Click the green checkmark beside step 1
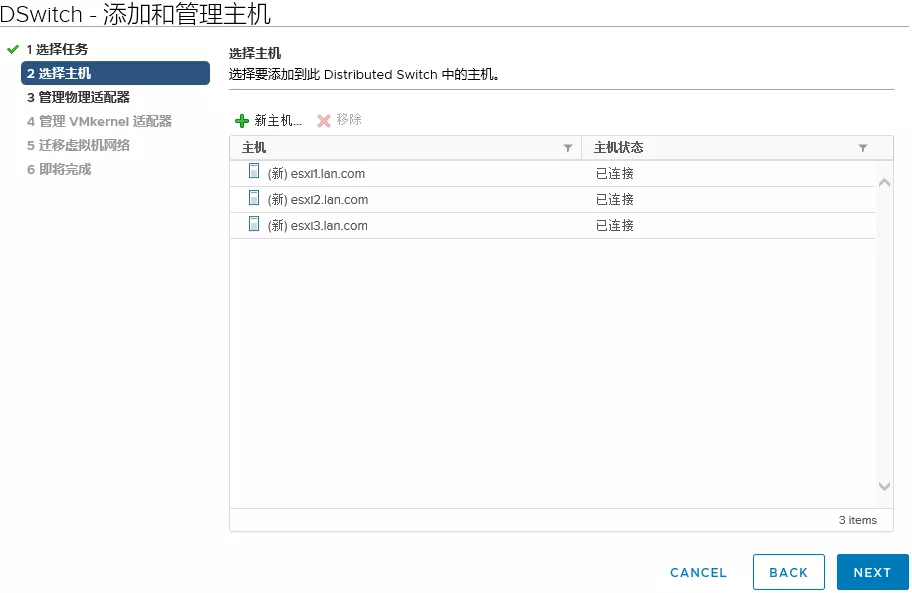The image size is (912, 593). pyautogui.click(x=13, y=49)
